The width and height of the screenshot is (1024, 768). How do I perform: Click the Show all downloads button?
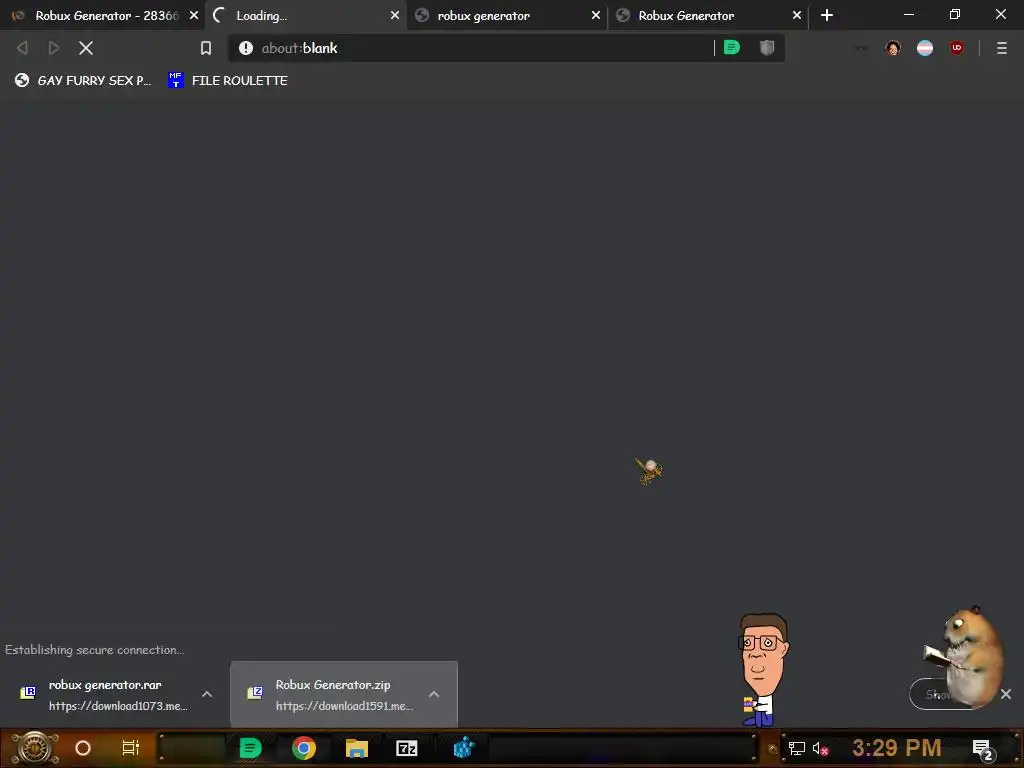940,694
